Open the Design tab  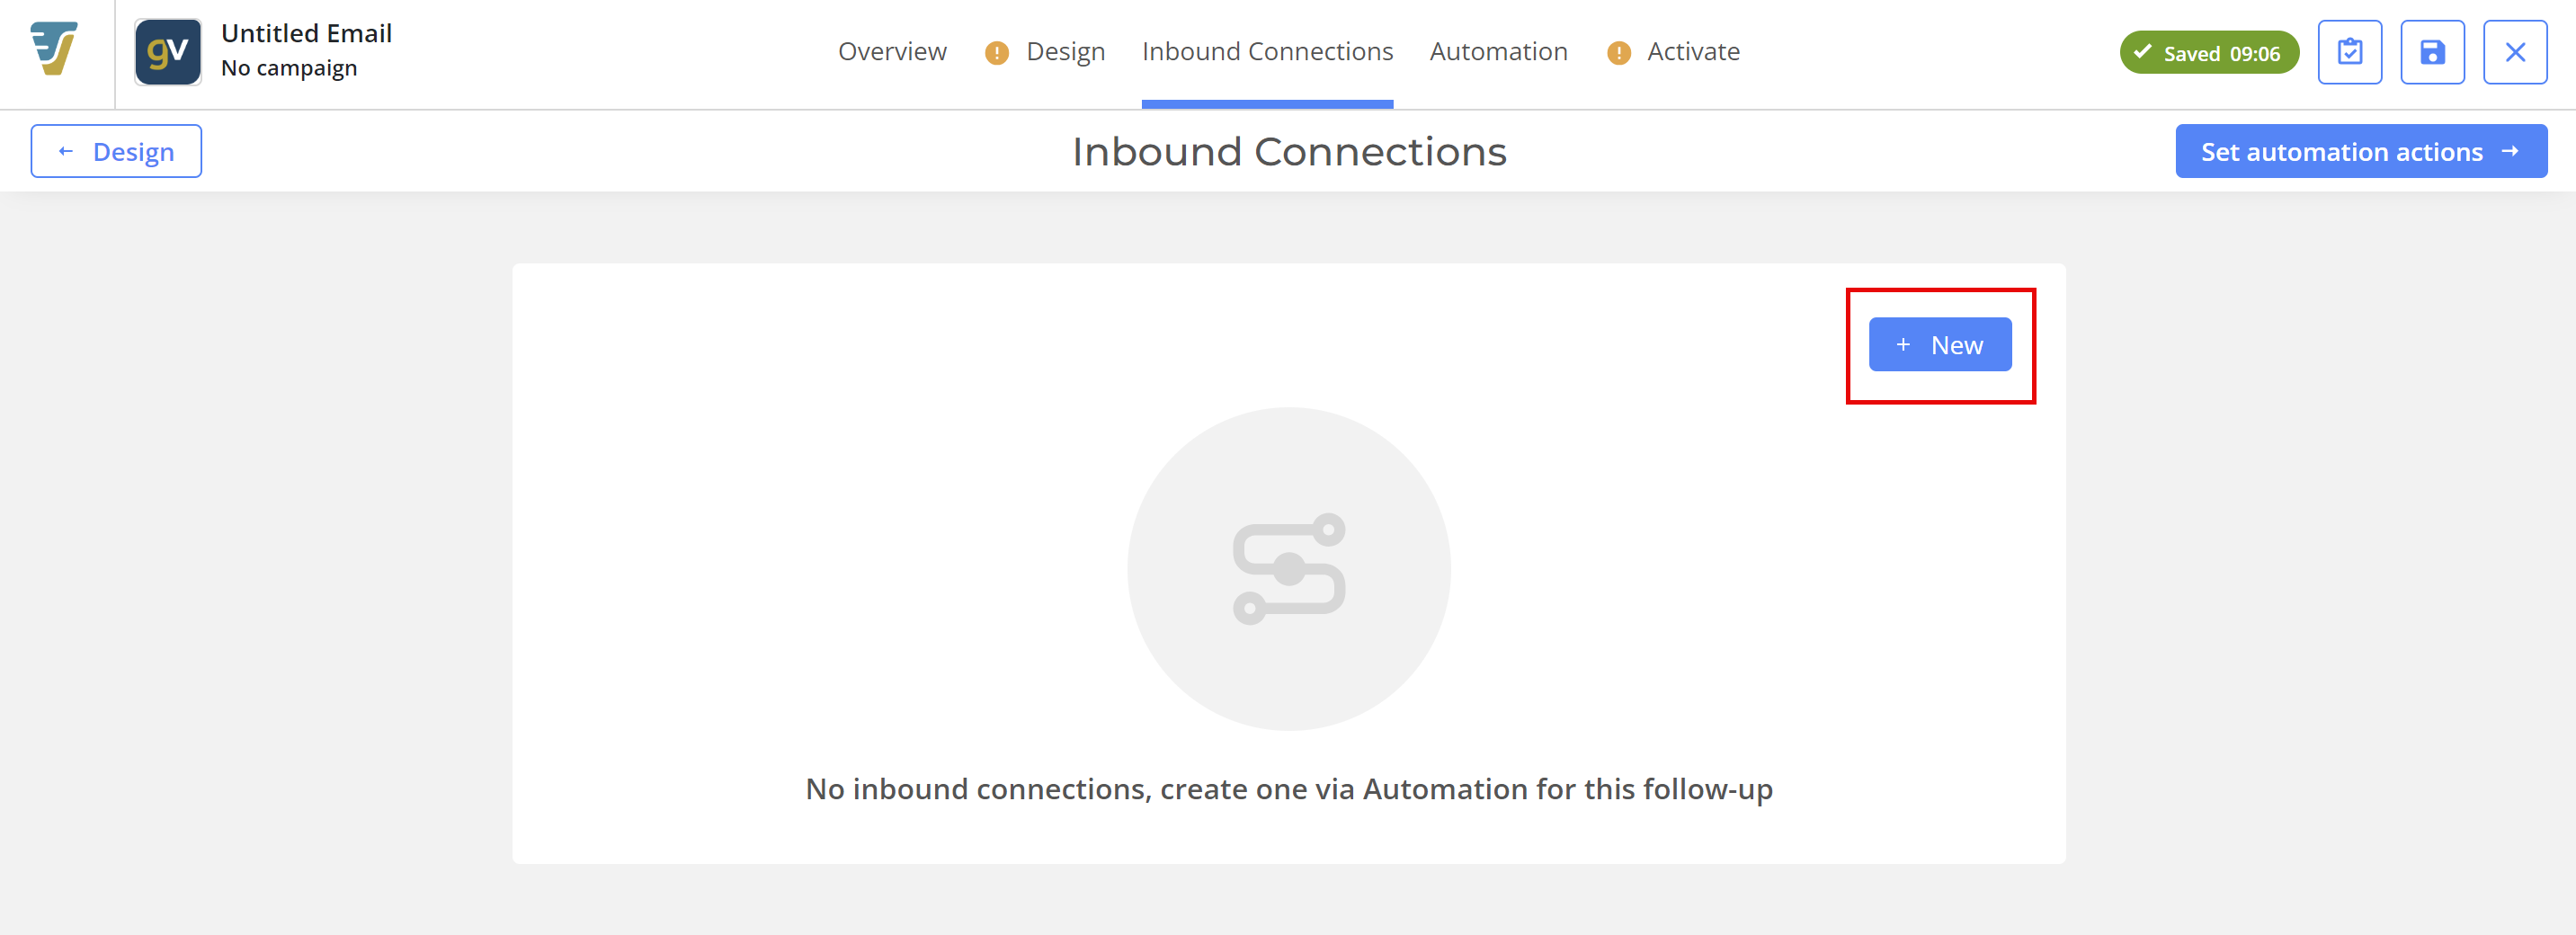pyautogui.click(x=1065, y=52)
